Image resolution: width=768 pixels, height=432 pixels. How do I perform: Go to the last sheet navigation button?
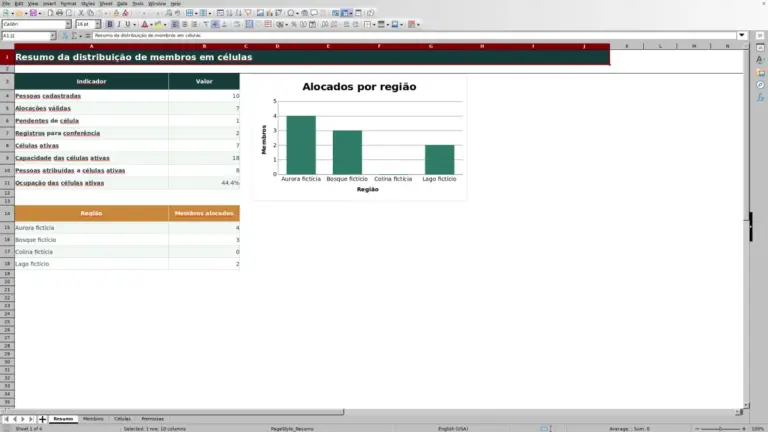coord(31,419)
